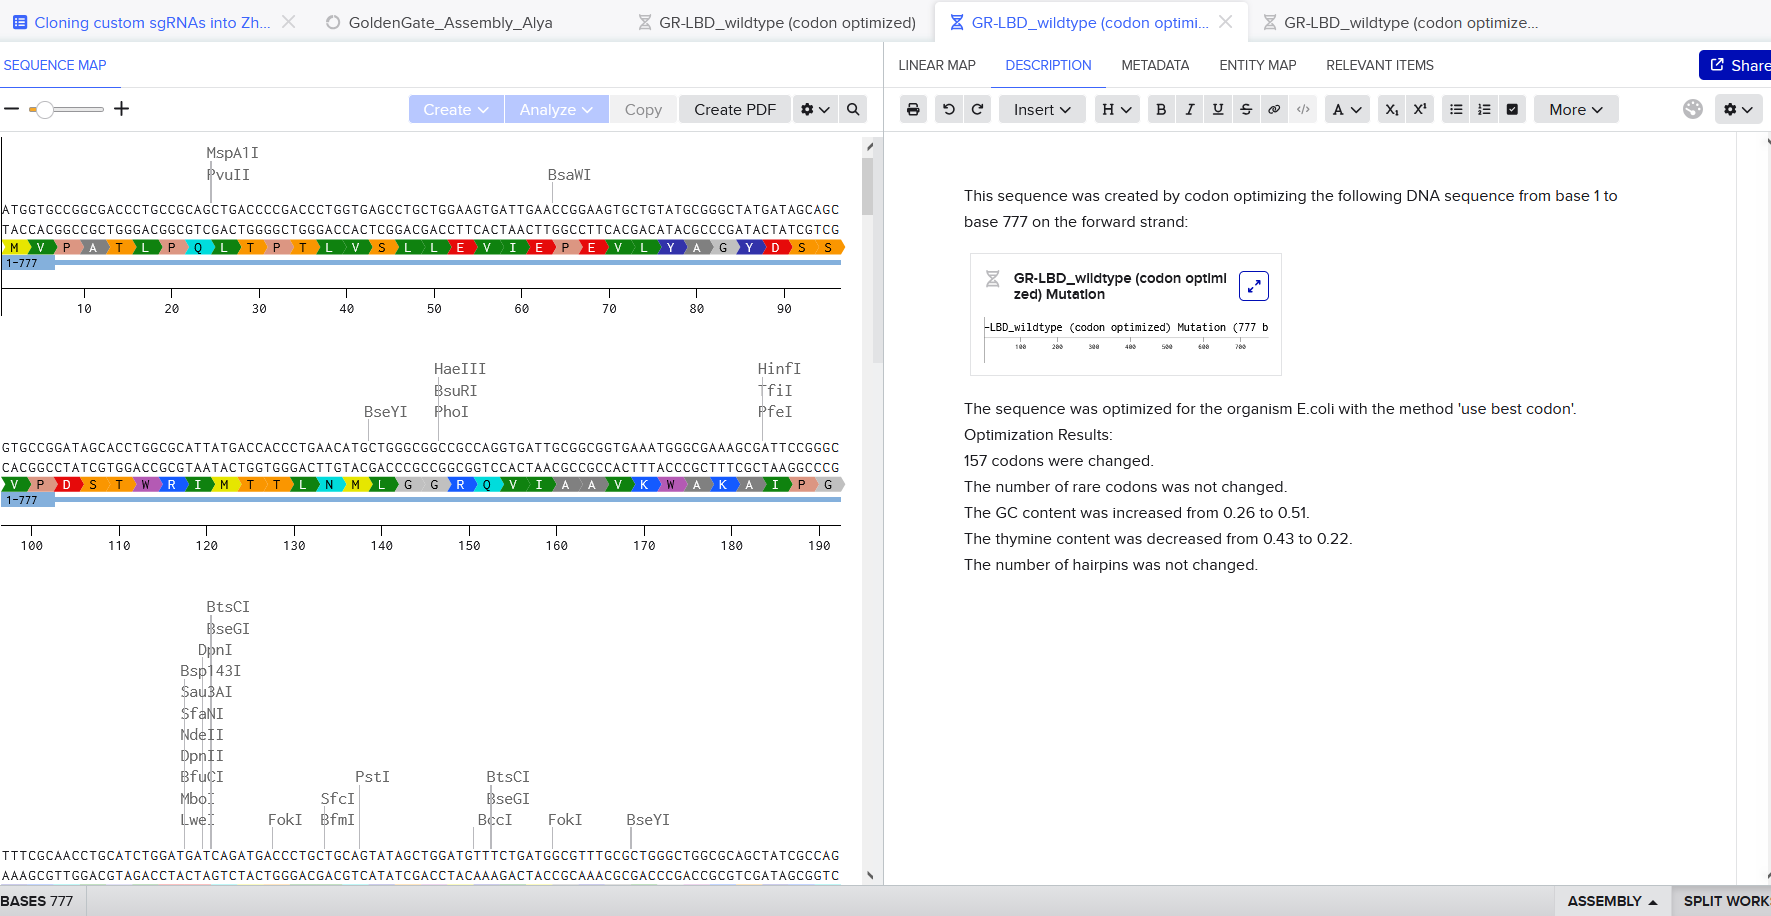This screenshot has height=916, width=1771.
Task: Redo the last edit in description toolbar
Action: 978,110
